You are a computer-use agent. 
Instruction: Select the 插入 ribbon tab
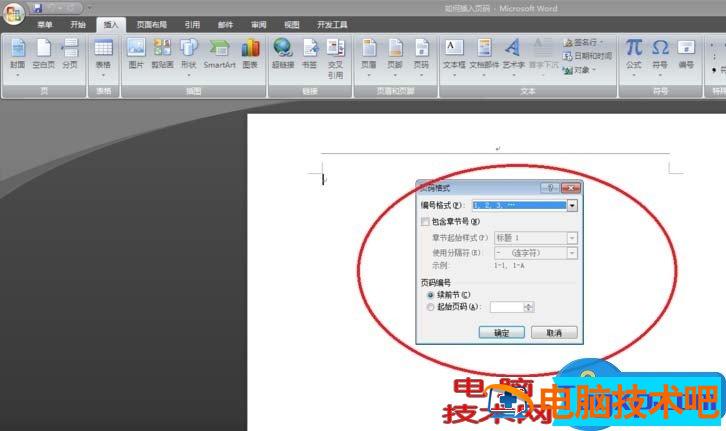pos(111,25)
